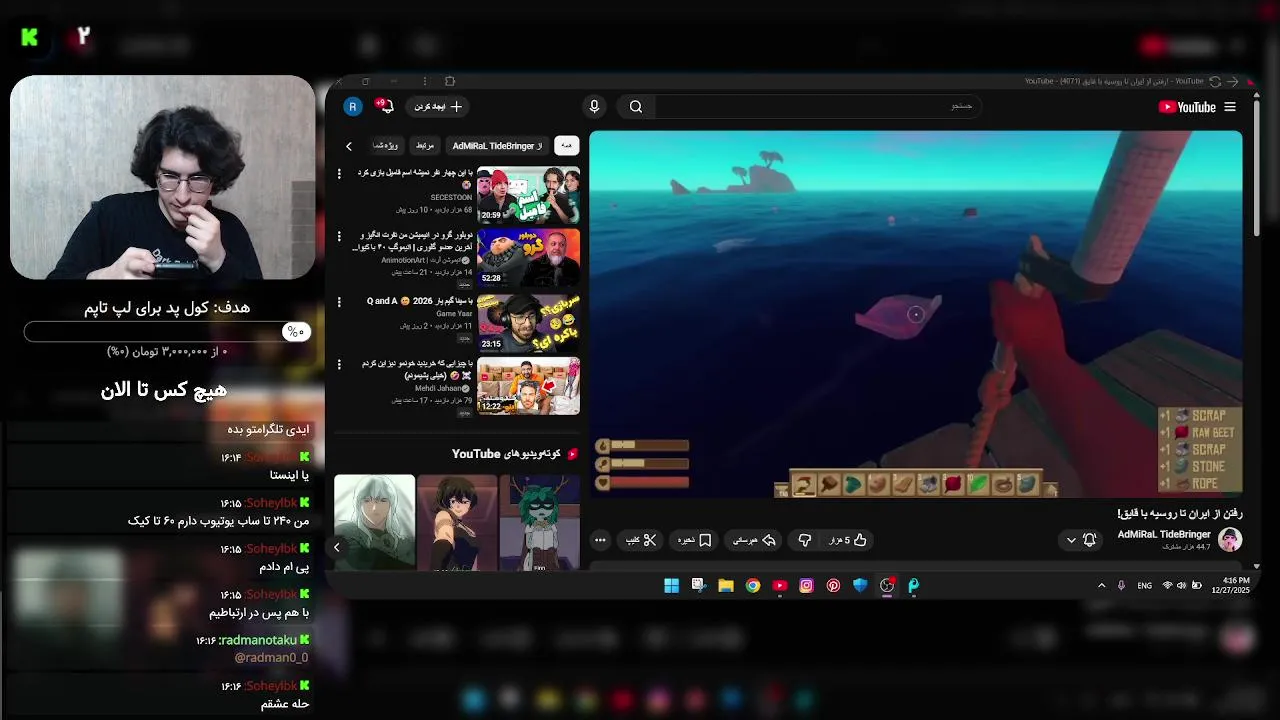The height and width of the screenshot is (720, 1280).
Task: Reload page using the window title bar refresh icon
Action: 1215,81
